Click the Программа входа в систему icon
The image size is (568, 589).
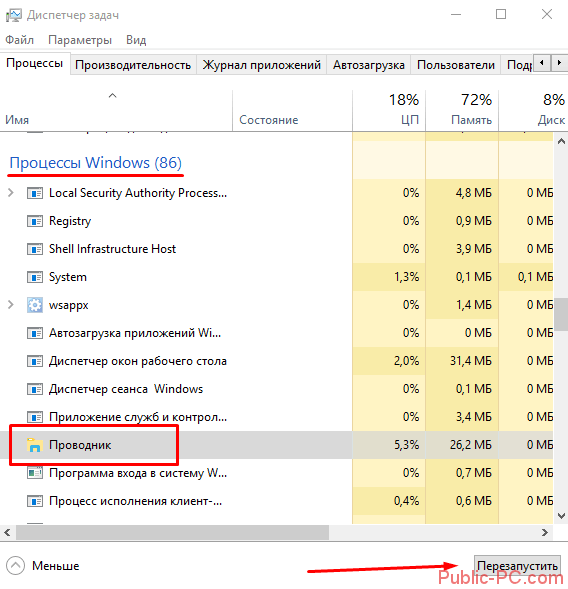[35, 473]
